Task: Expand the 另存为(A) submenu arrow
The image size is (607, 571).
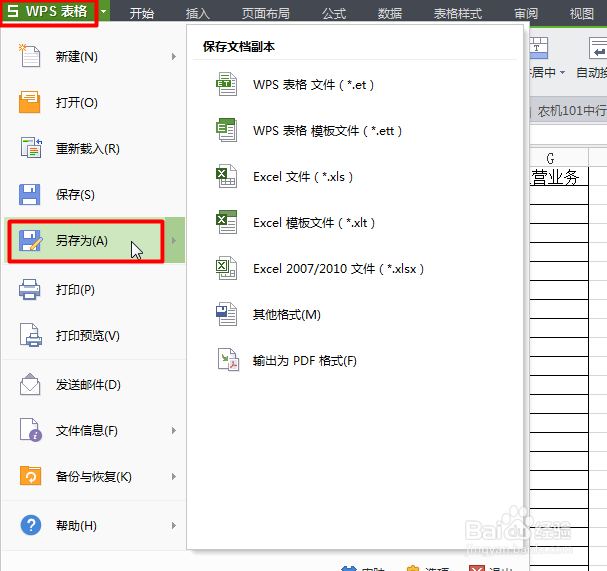Action: [175, 240]
